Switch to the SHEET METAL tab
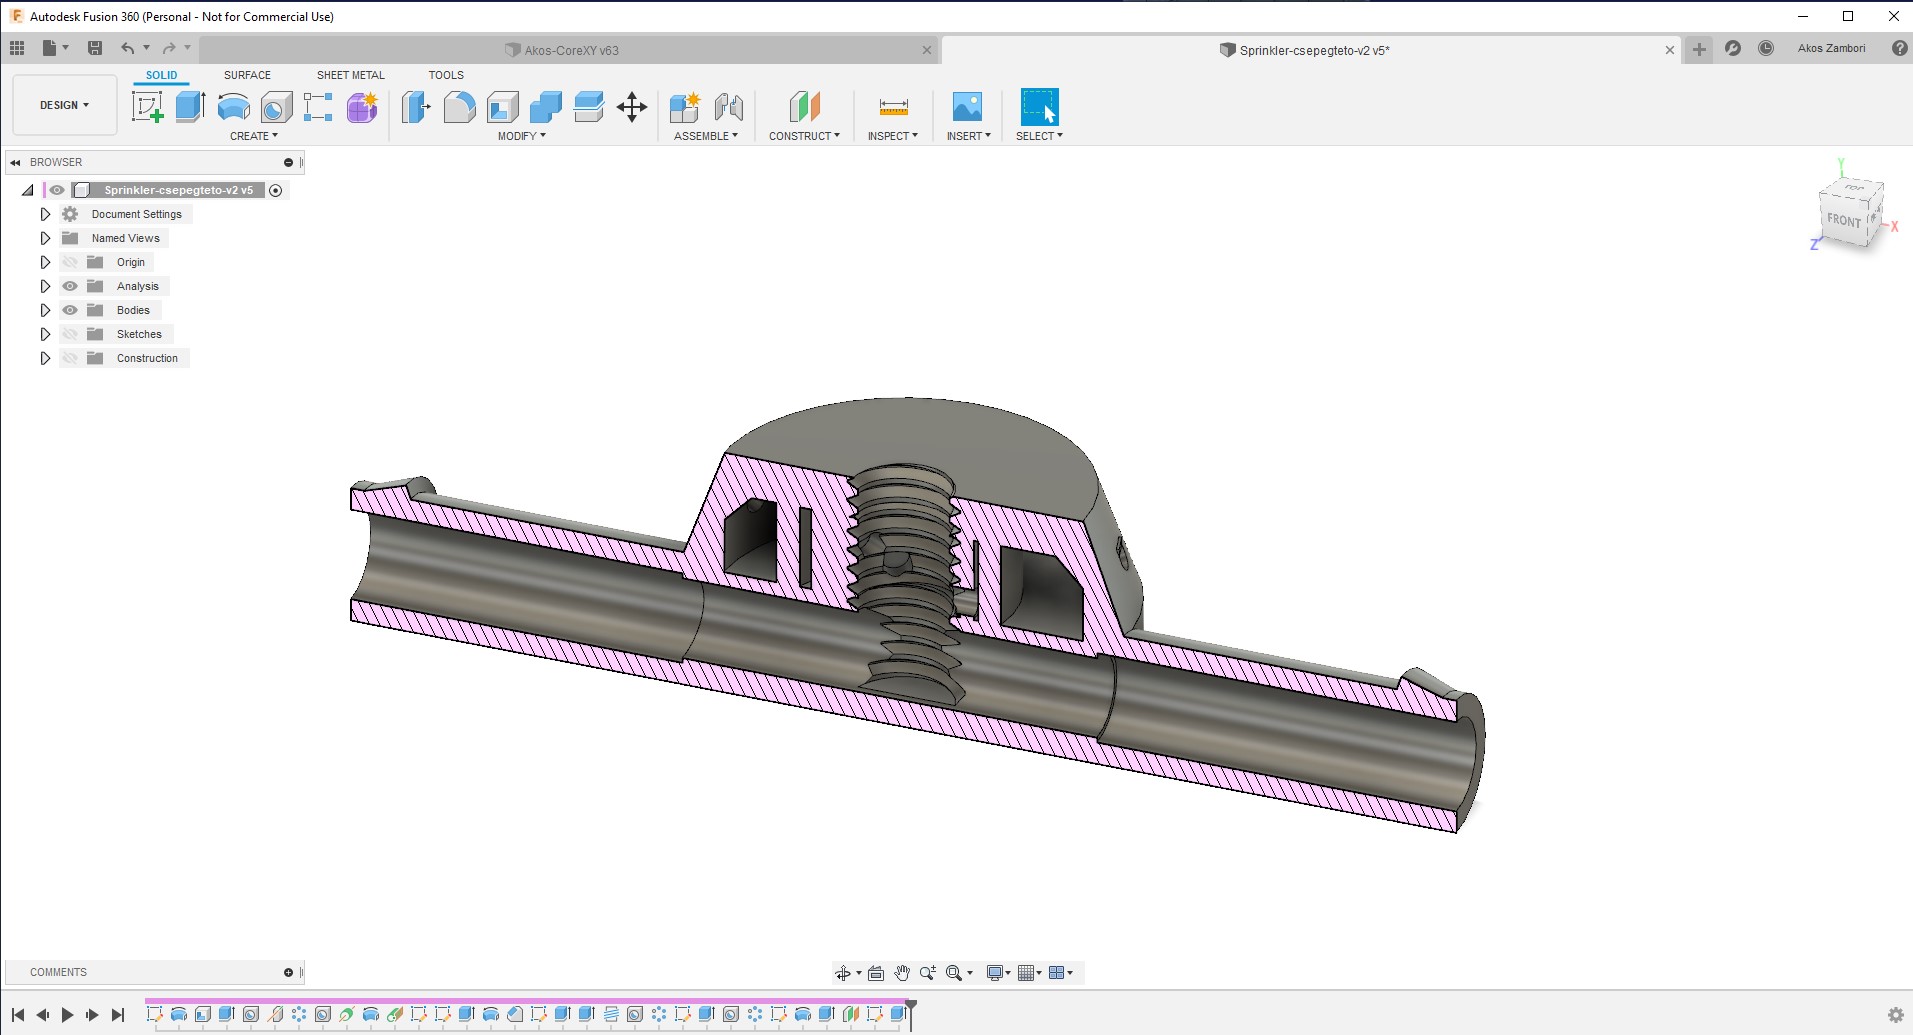The width and height of the screenshot is (1913, 1035). 350,75
